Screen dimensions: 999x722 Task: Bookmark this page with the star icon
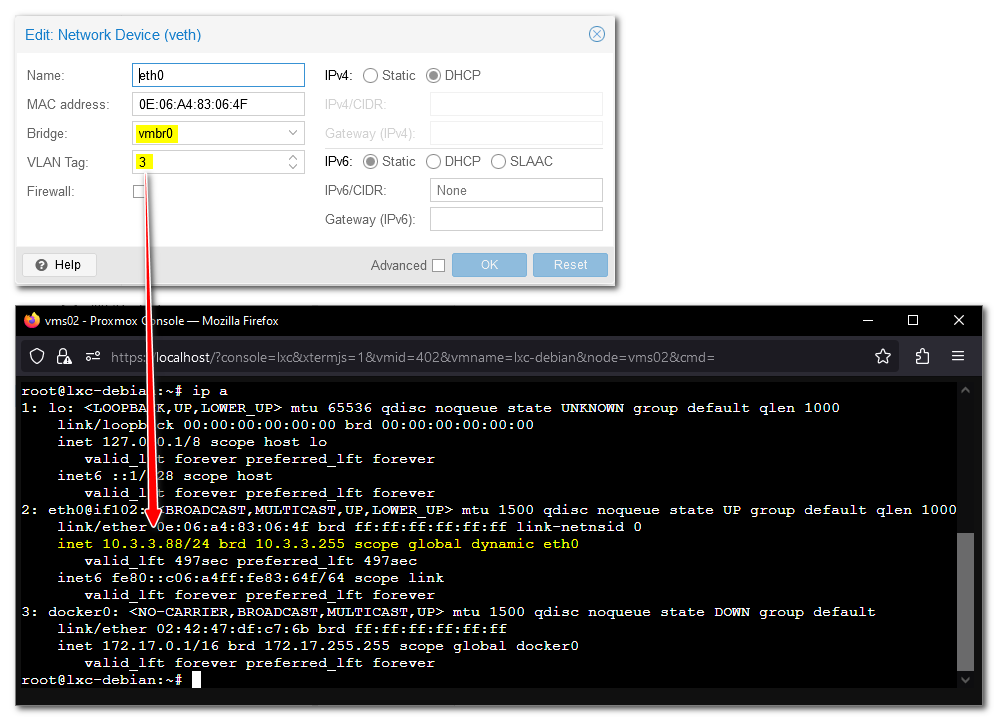882,356
